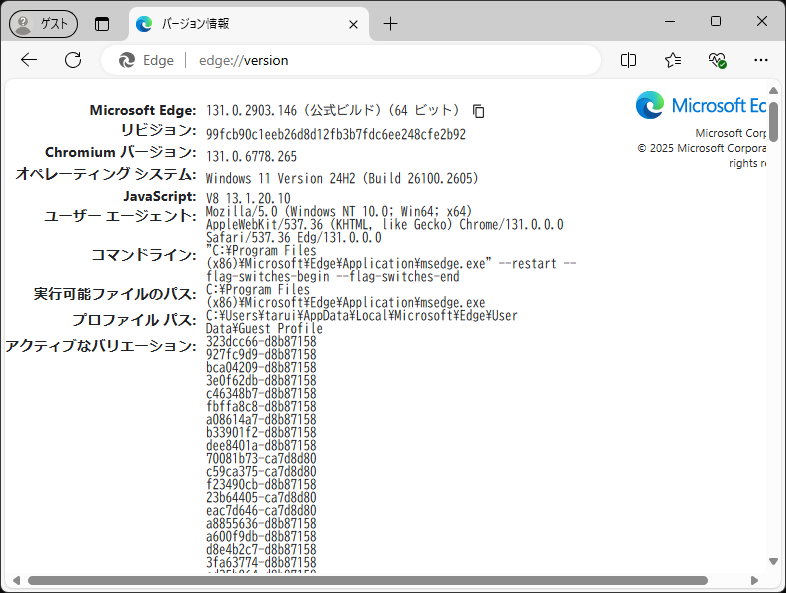
Task: Click variation b33901f2-d8b87158
Action: tap(261, 433)
